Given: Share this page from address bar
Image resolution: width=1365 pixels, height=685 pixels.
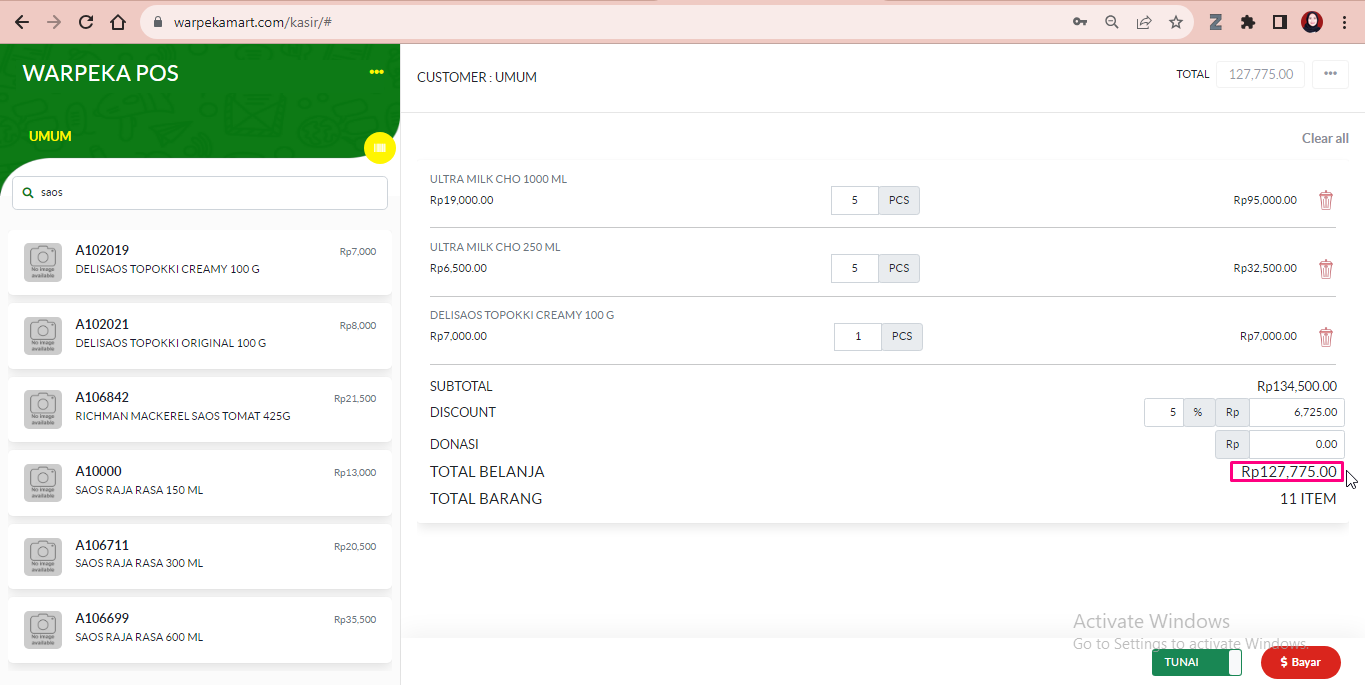Looking at the screenshot, I should (x=1144, y=22).
